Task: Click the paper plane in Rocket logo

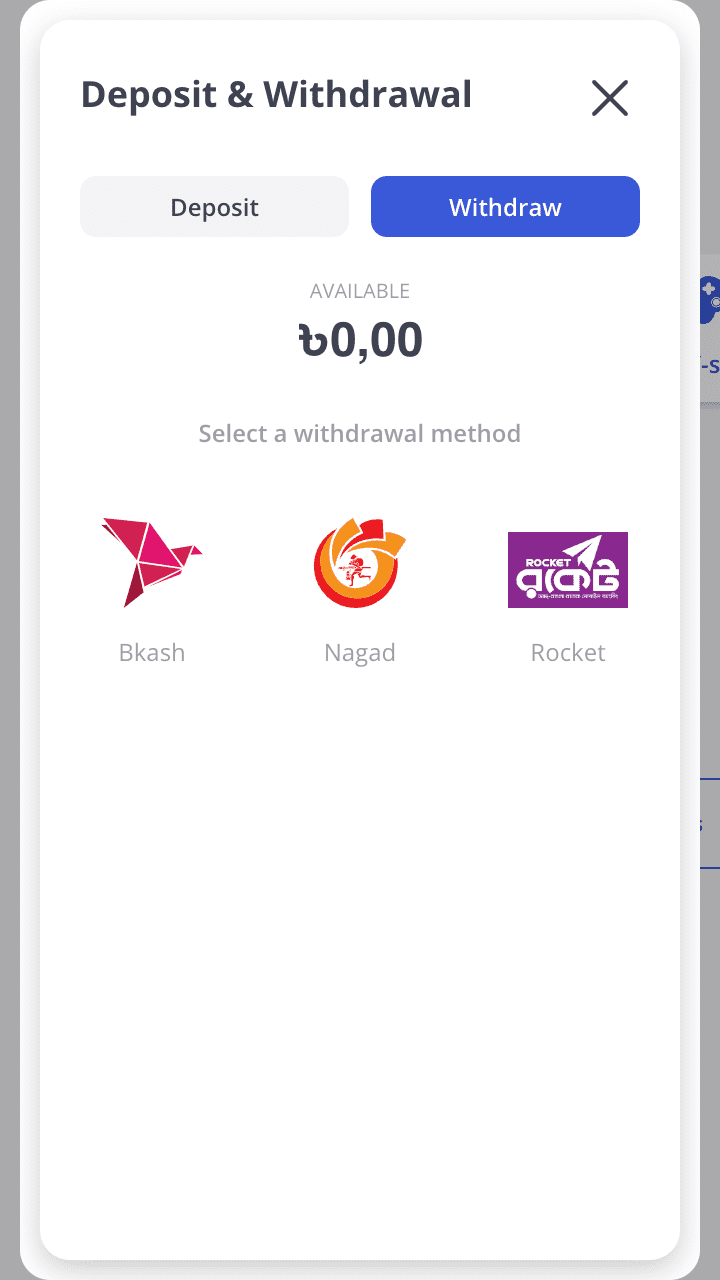Action: (600, 558)
